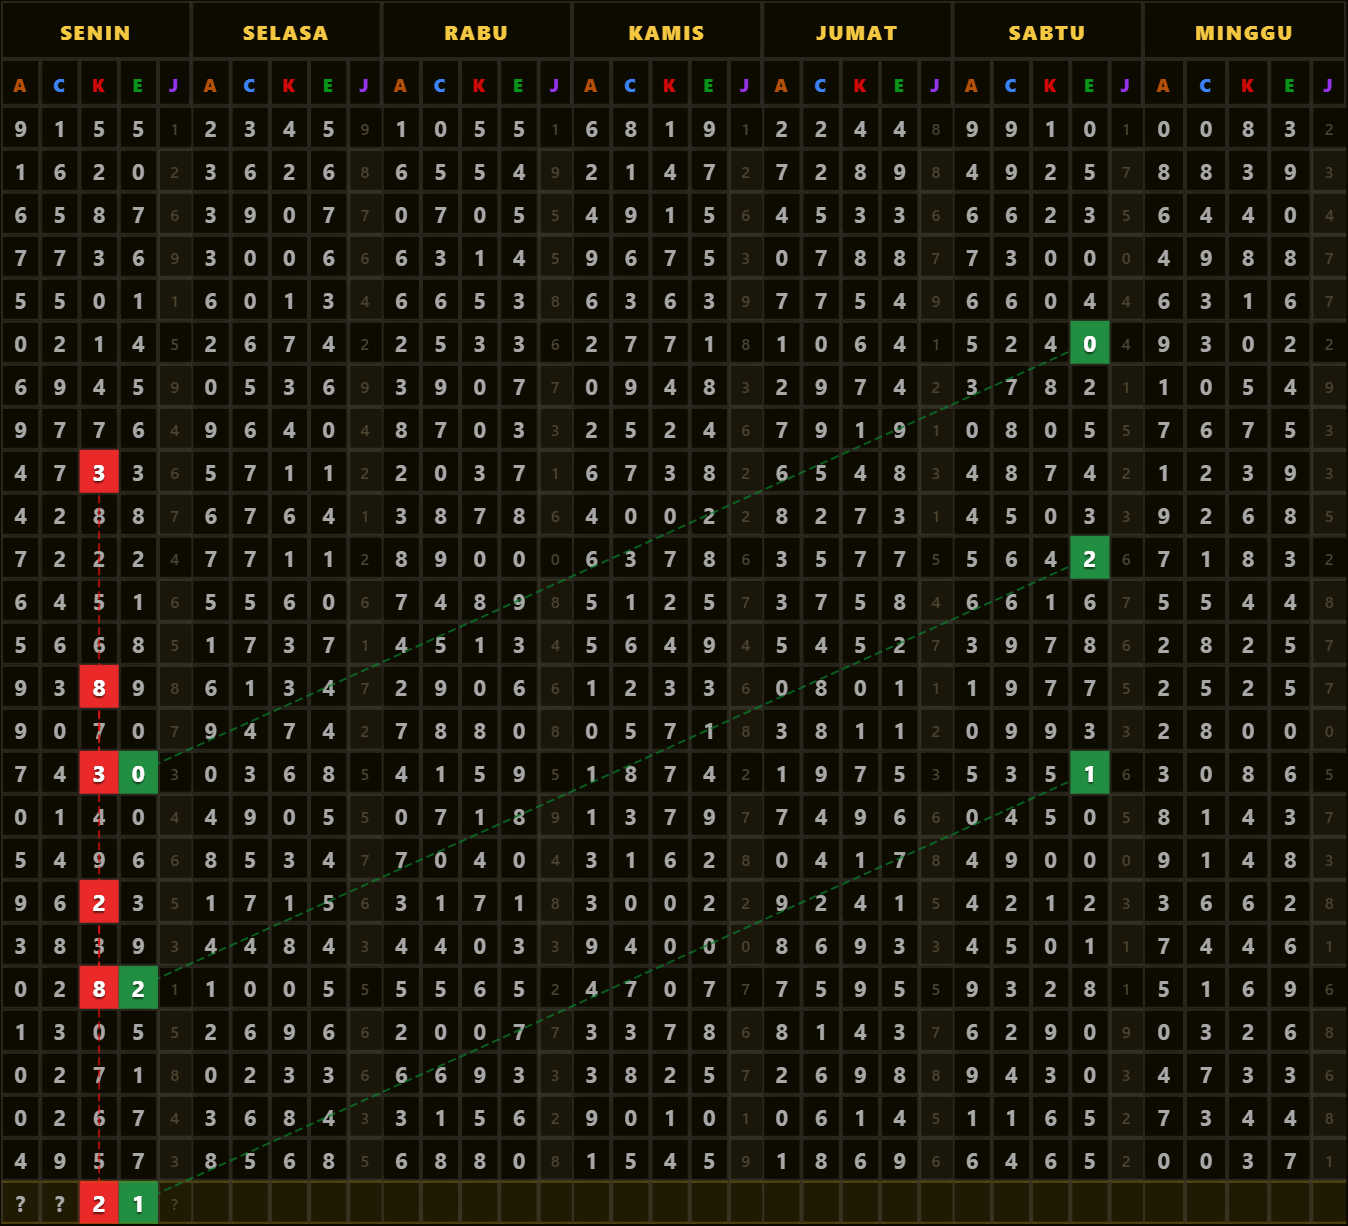Screen dimensions: 1348x1226
Task: Select the E column header under SABTU
Action: click(x=1089, y=86)
